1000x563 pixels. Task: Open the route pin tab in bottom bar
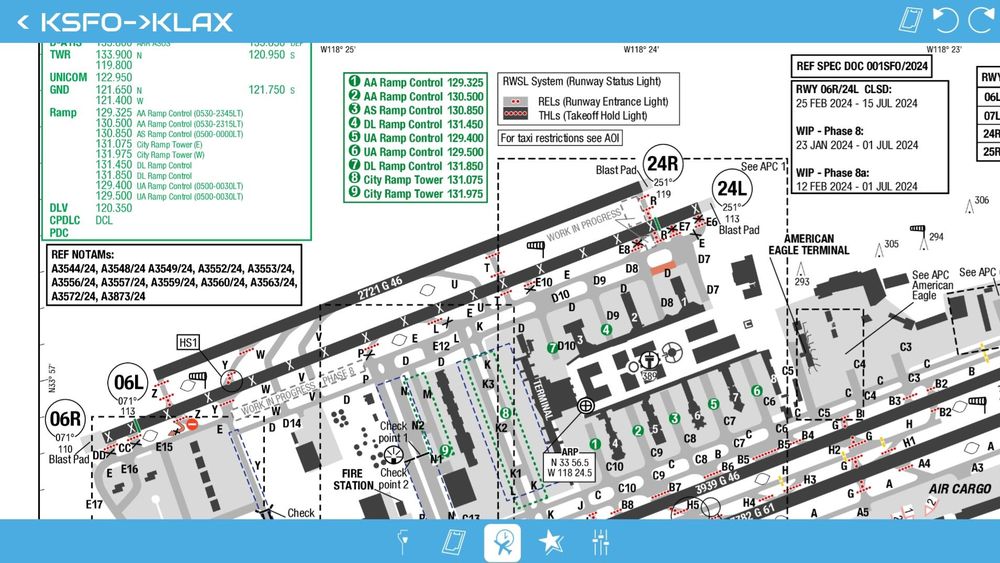tap(402, 543)
